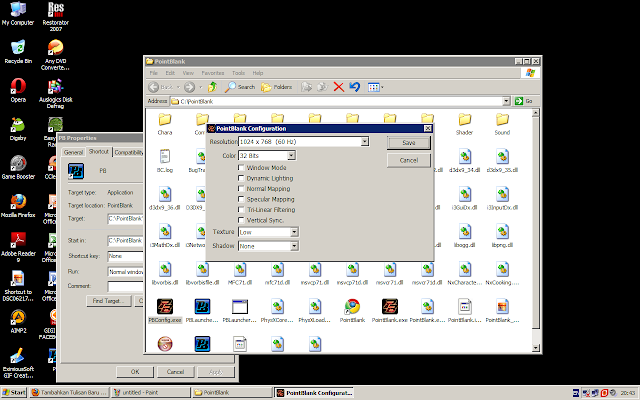Open Search in Explorer toolbar
The image size is (640, 400).
(x=240, y=87)
